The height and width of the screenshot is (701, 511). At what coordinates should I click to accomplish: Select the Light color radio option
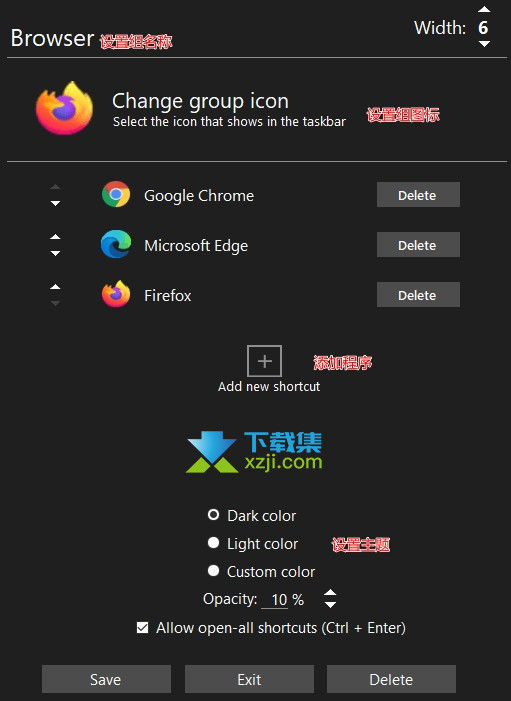[214, 543]
